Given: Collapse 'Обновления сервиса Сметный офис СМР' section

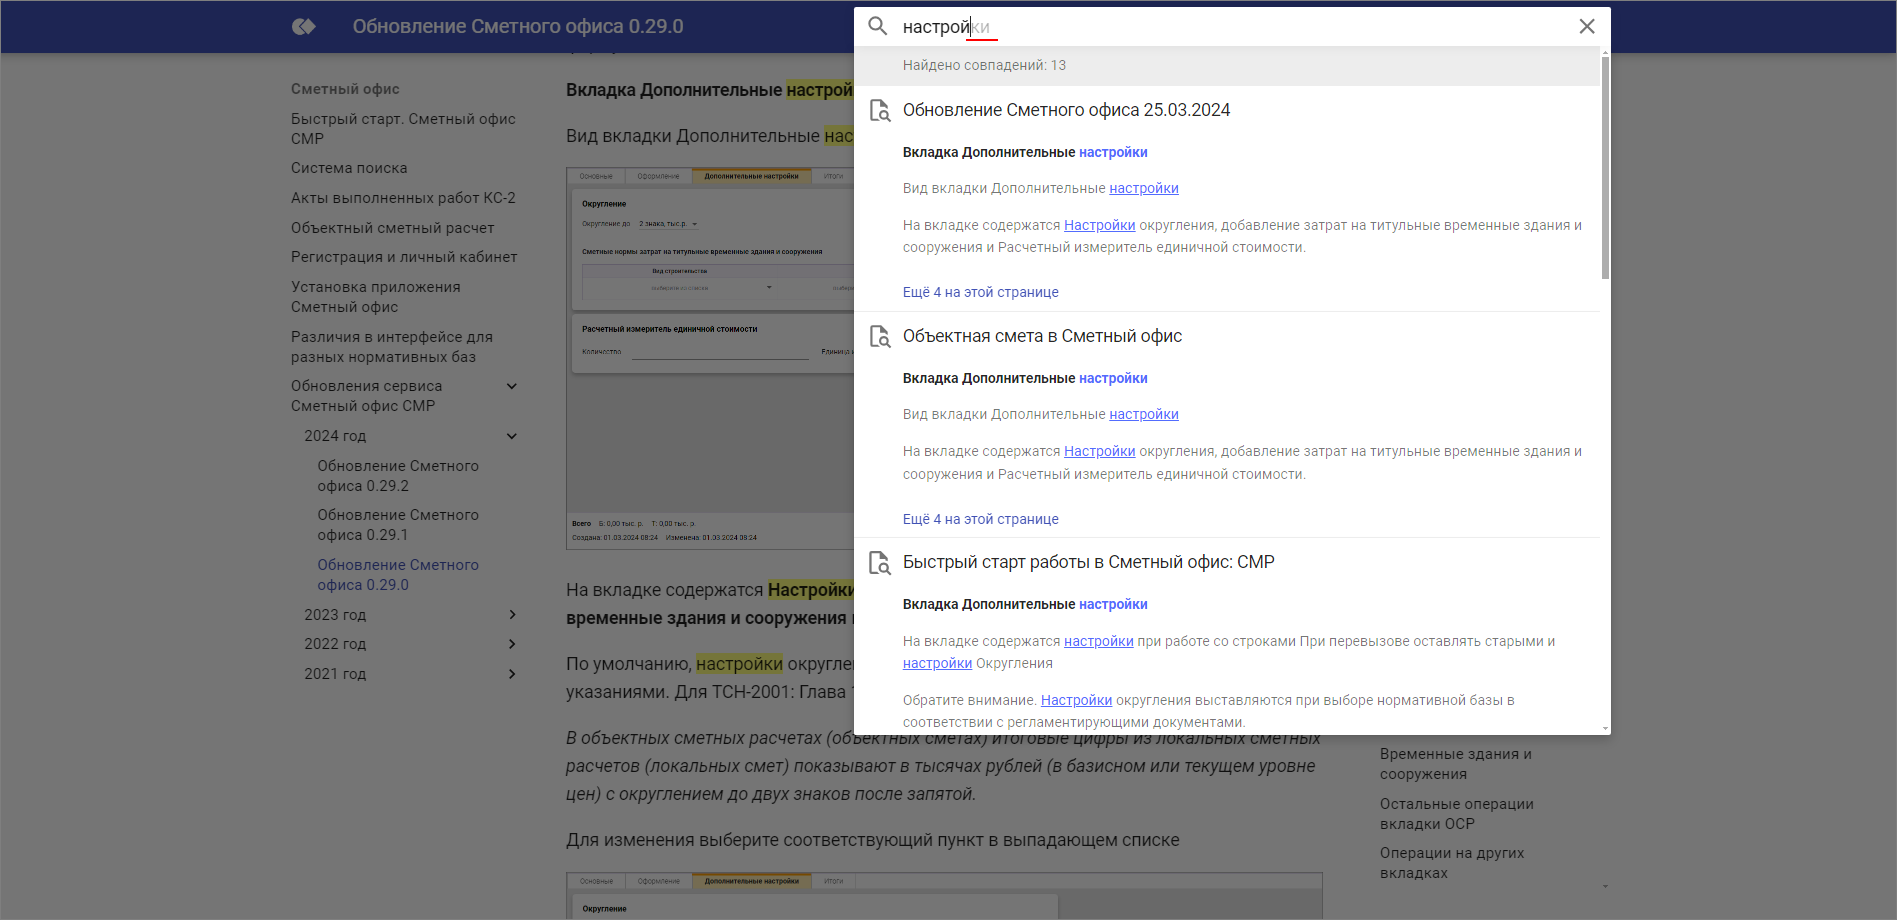Looking at the screenshot, I should click(512, 387).
